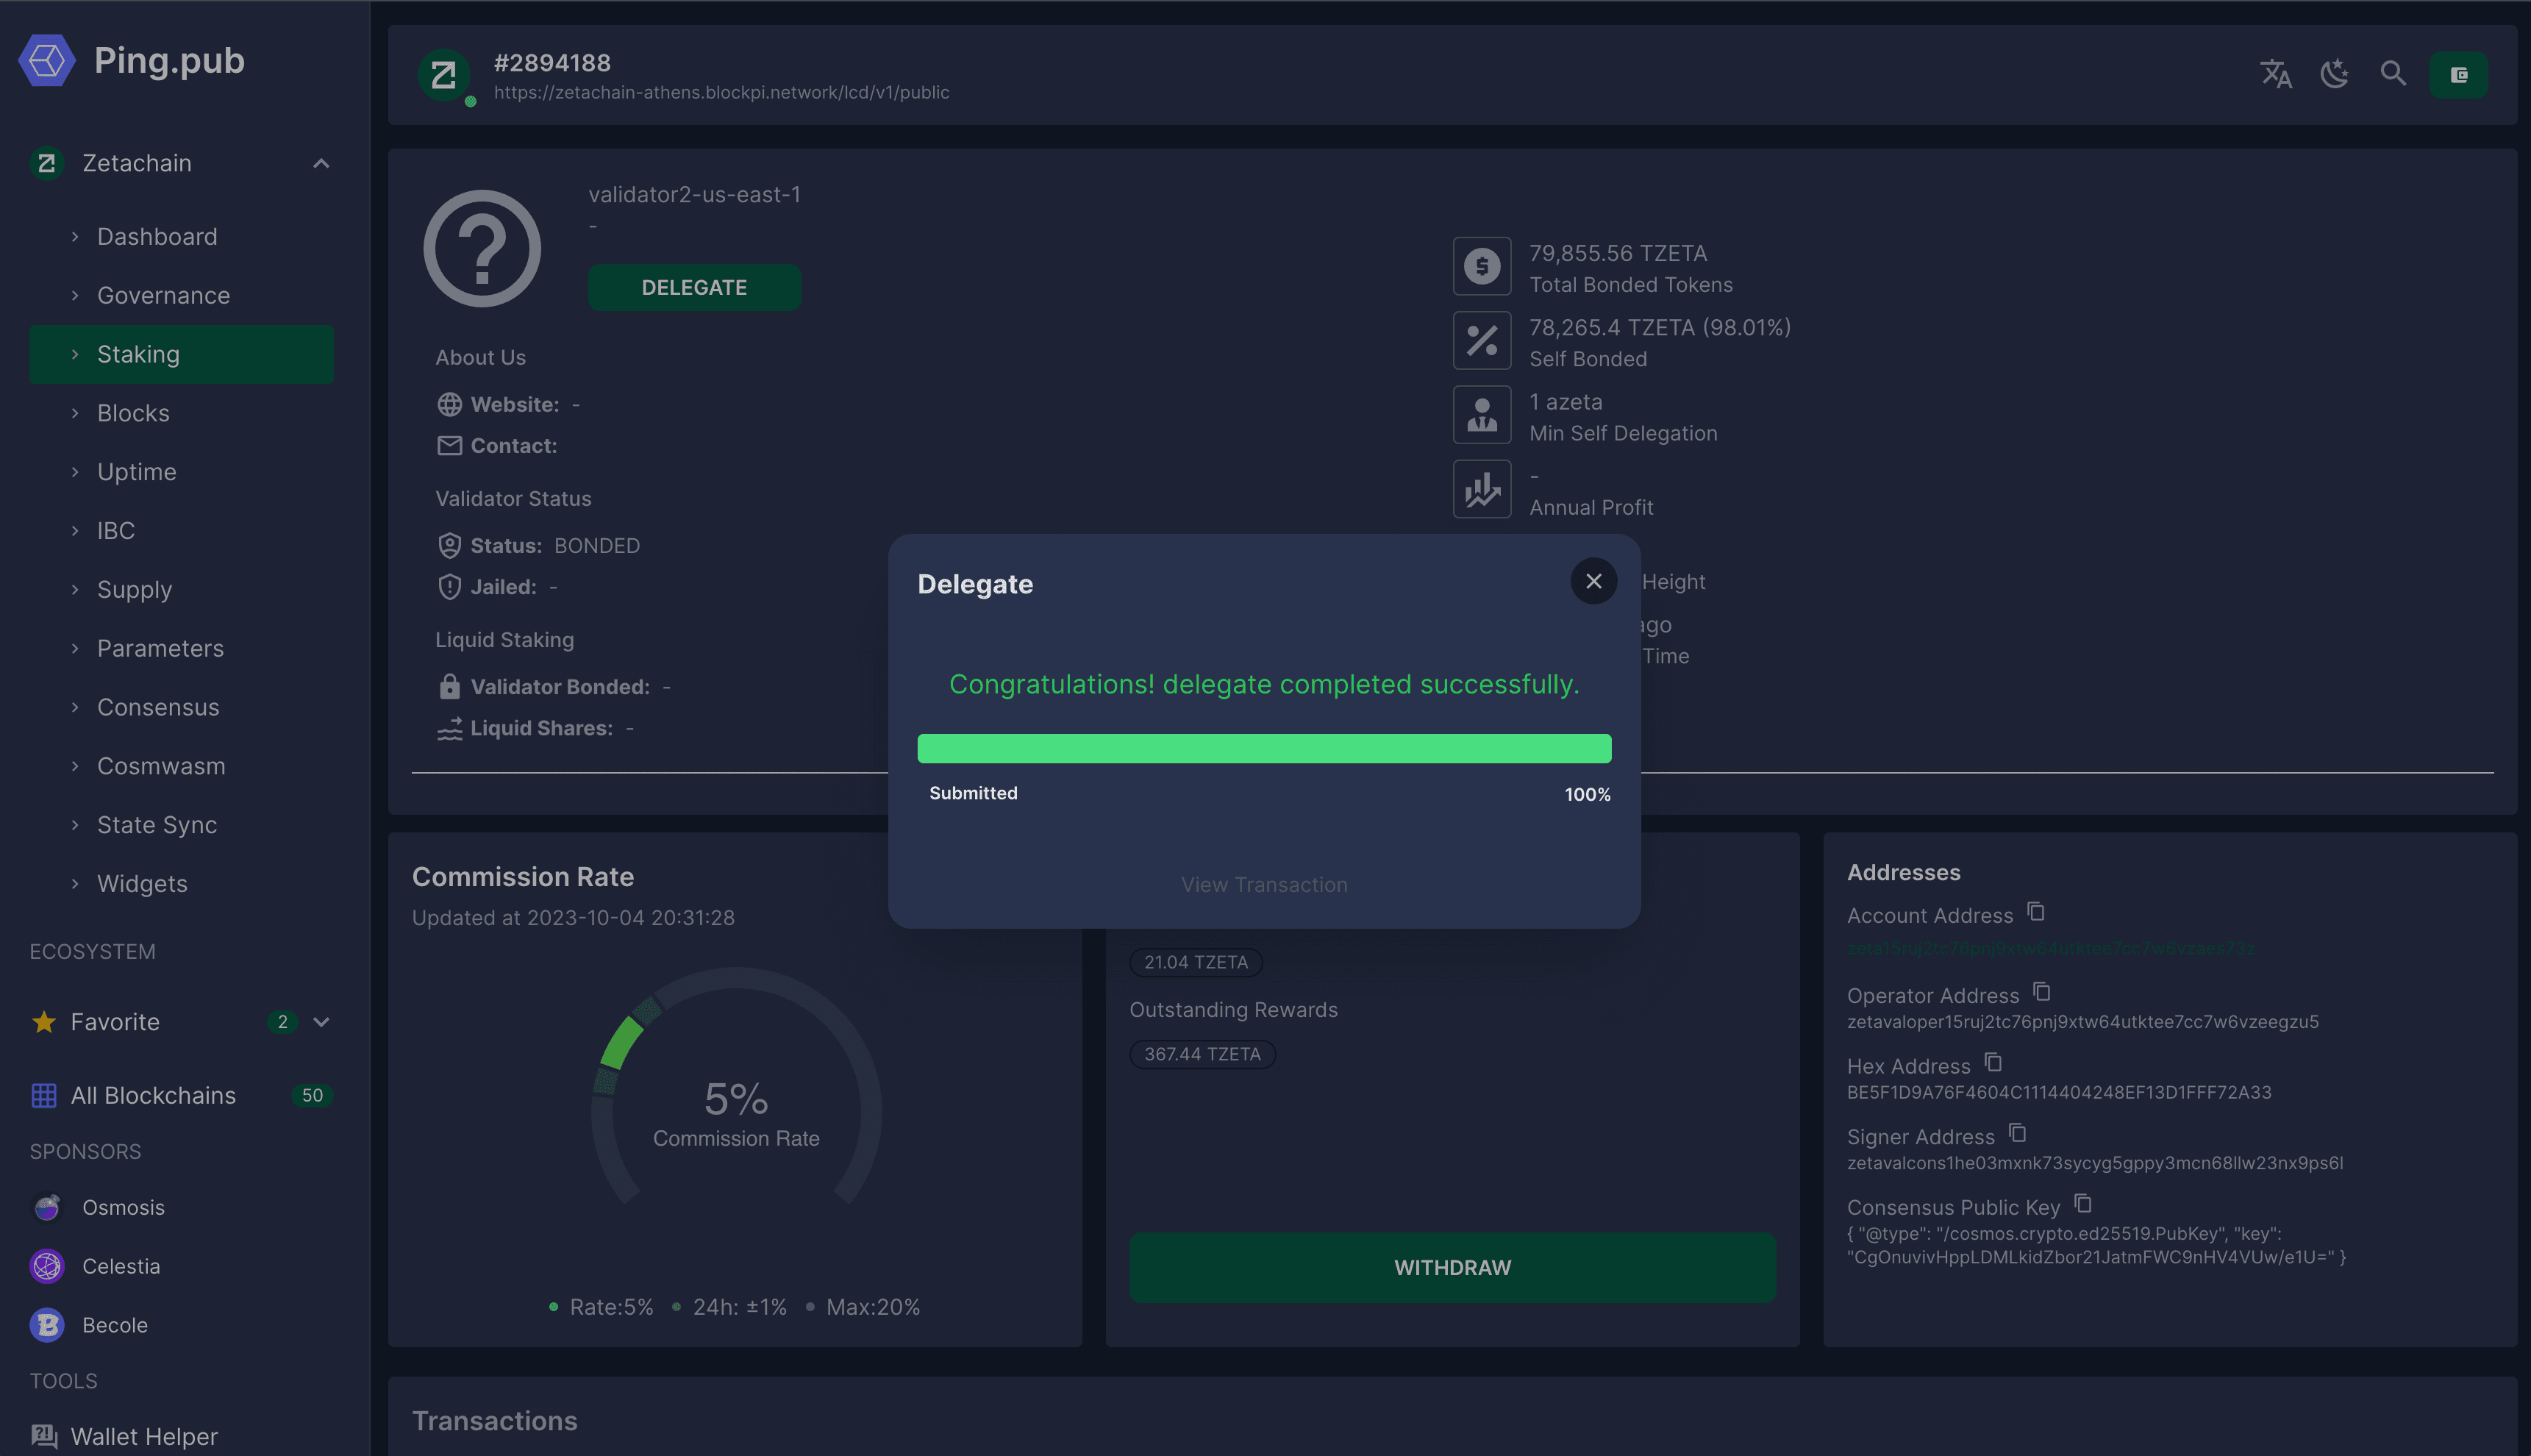Toggle dark mode moon icon

(x=2334, y=74)
